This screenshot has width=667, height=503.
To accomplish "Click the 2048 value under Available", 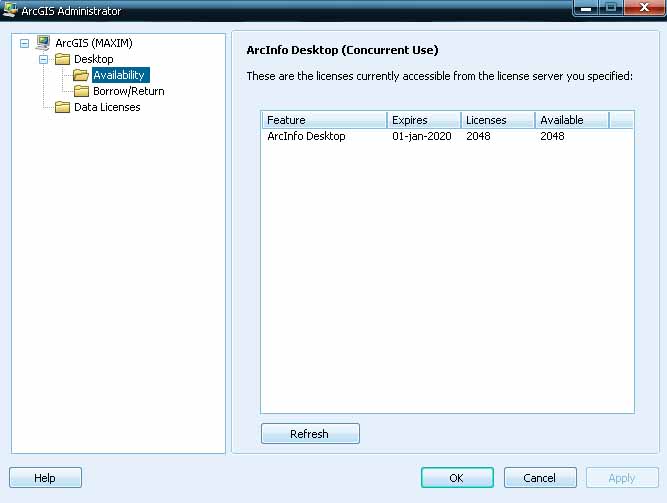I will pos(552,136).
